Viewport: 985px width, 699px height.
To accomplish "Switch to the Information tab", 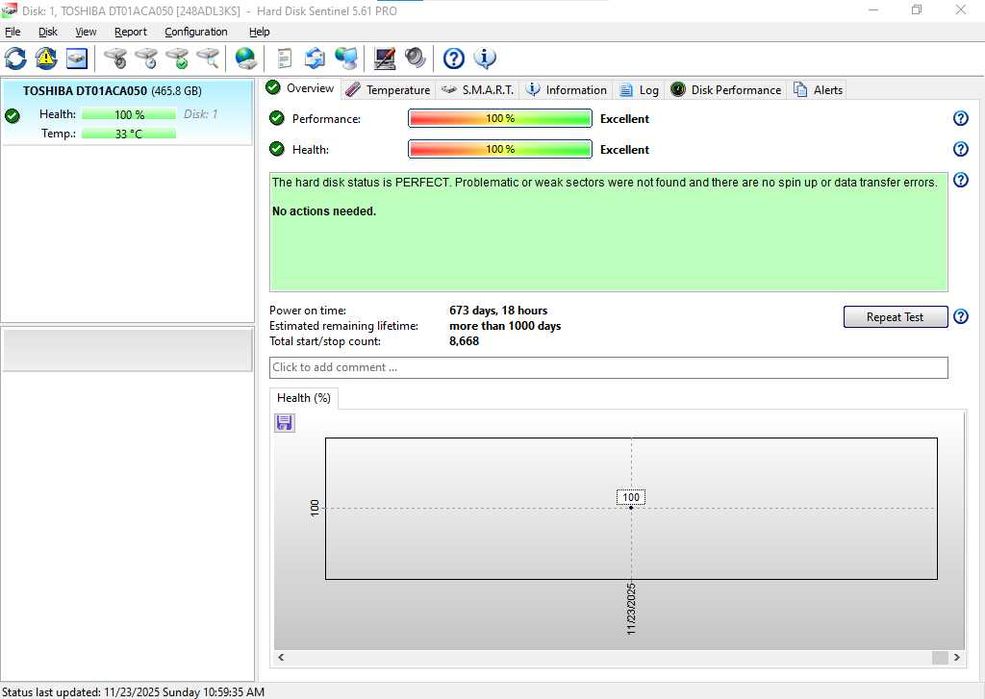I will [x=567, y=90].
